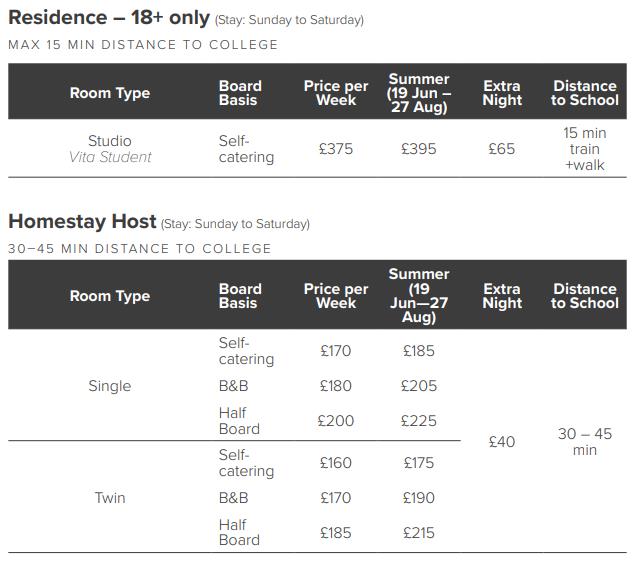Image resolution: width=639 pixels, height=567 pixels.
Task: Click the £395 studio summer price
Action: point(419,149)
